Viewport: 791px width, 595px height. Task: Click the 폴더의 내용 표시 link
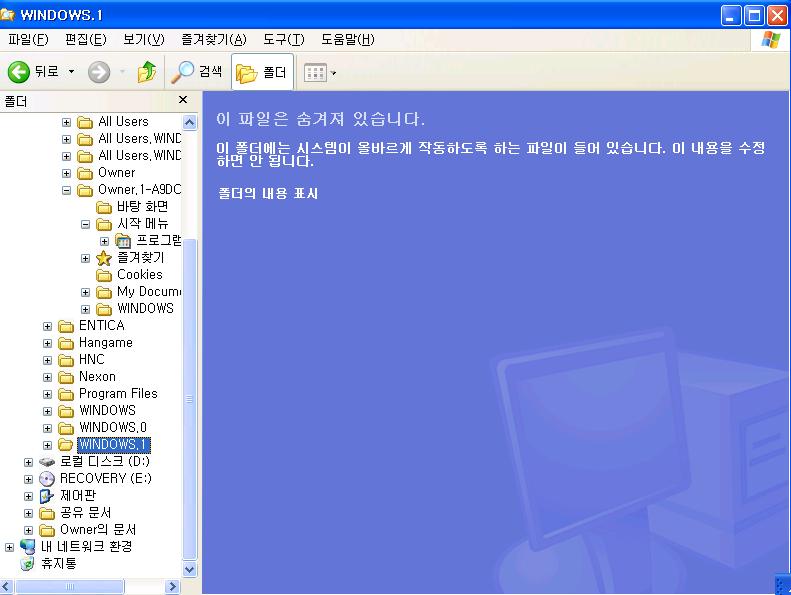pos(268,193)
